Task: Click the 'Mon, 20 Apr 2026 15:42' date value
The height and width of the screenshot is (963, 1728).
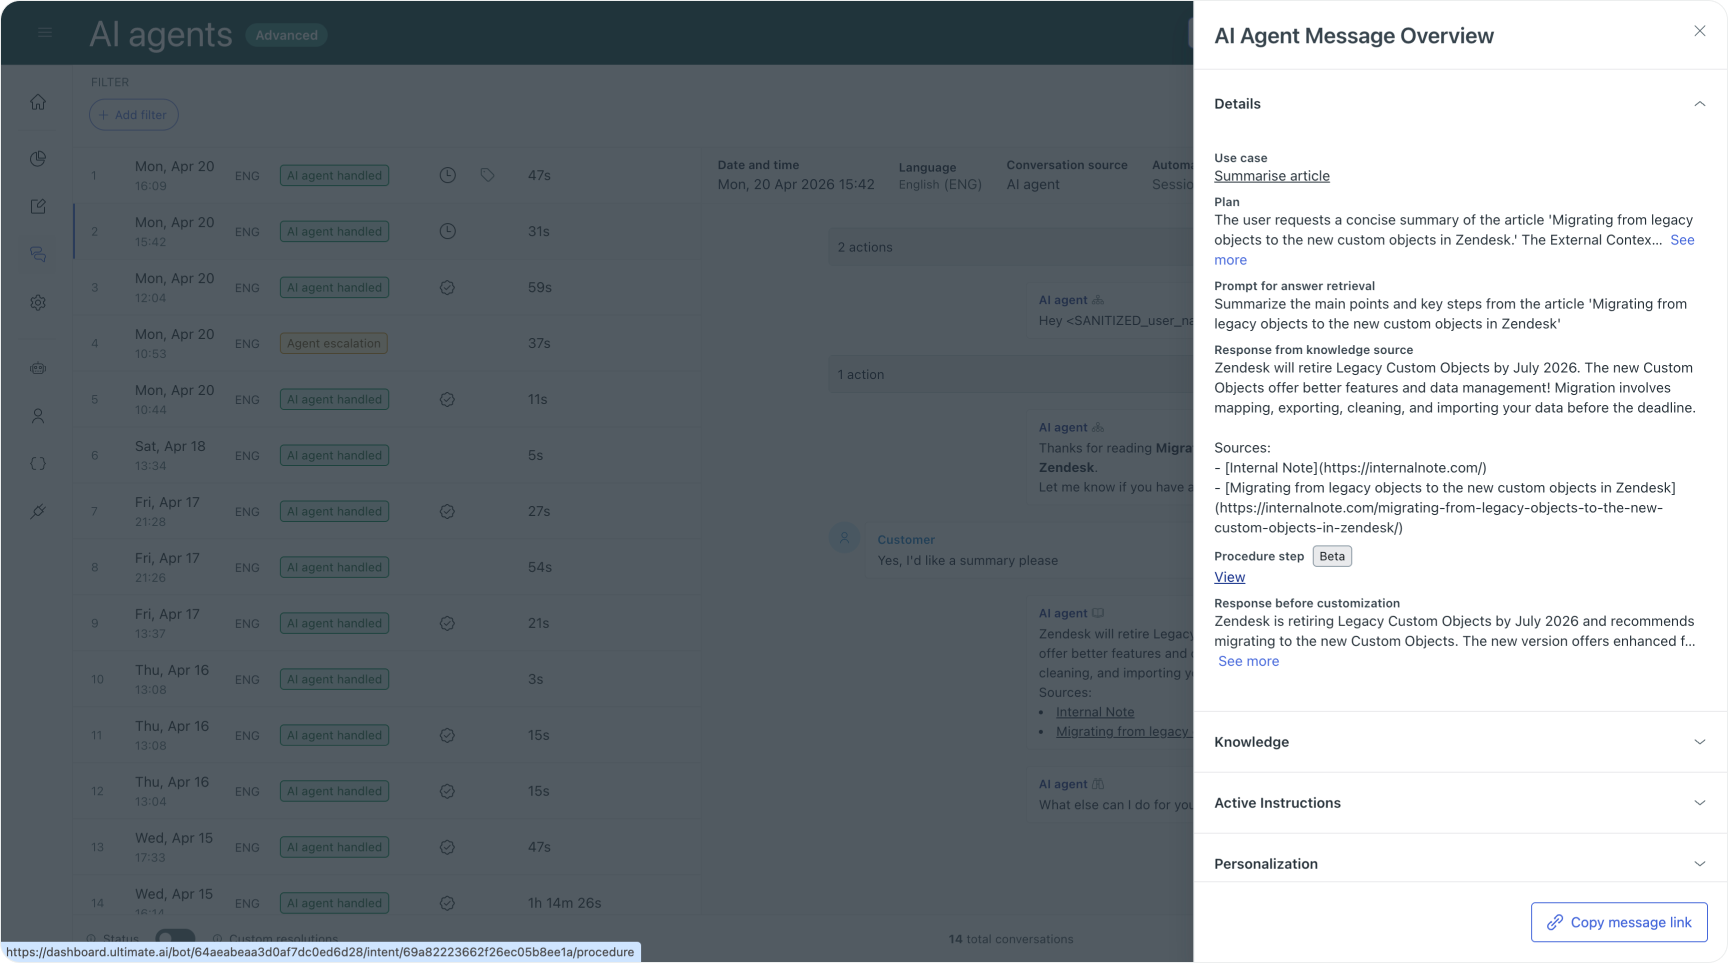Action: tap(796, 184)
